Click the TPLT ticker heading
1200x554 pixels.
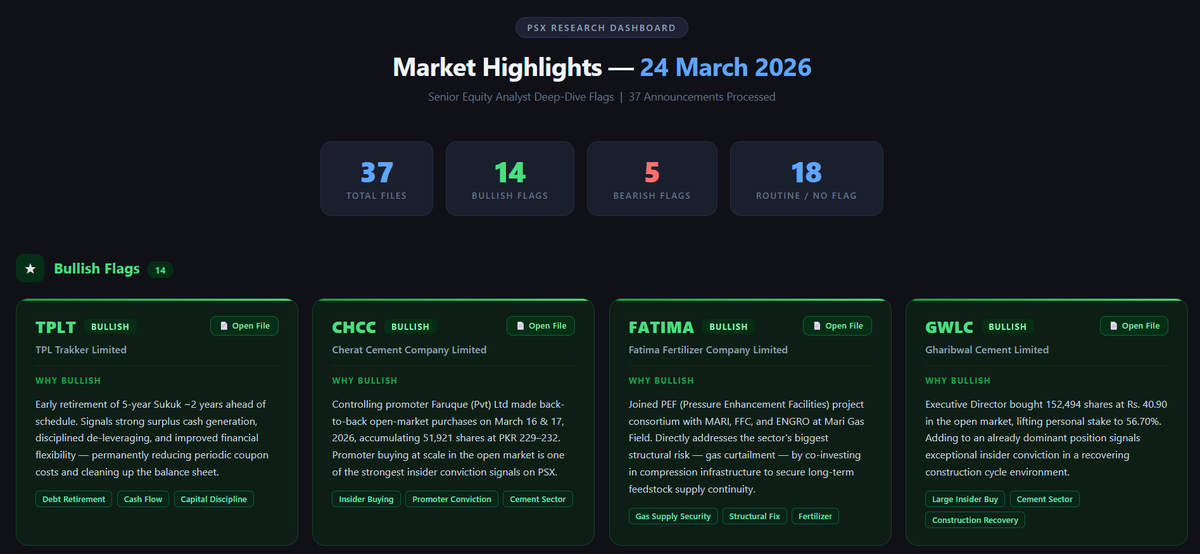click(55, 327)
